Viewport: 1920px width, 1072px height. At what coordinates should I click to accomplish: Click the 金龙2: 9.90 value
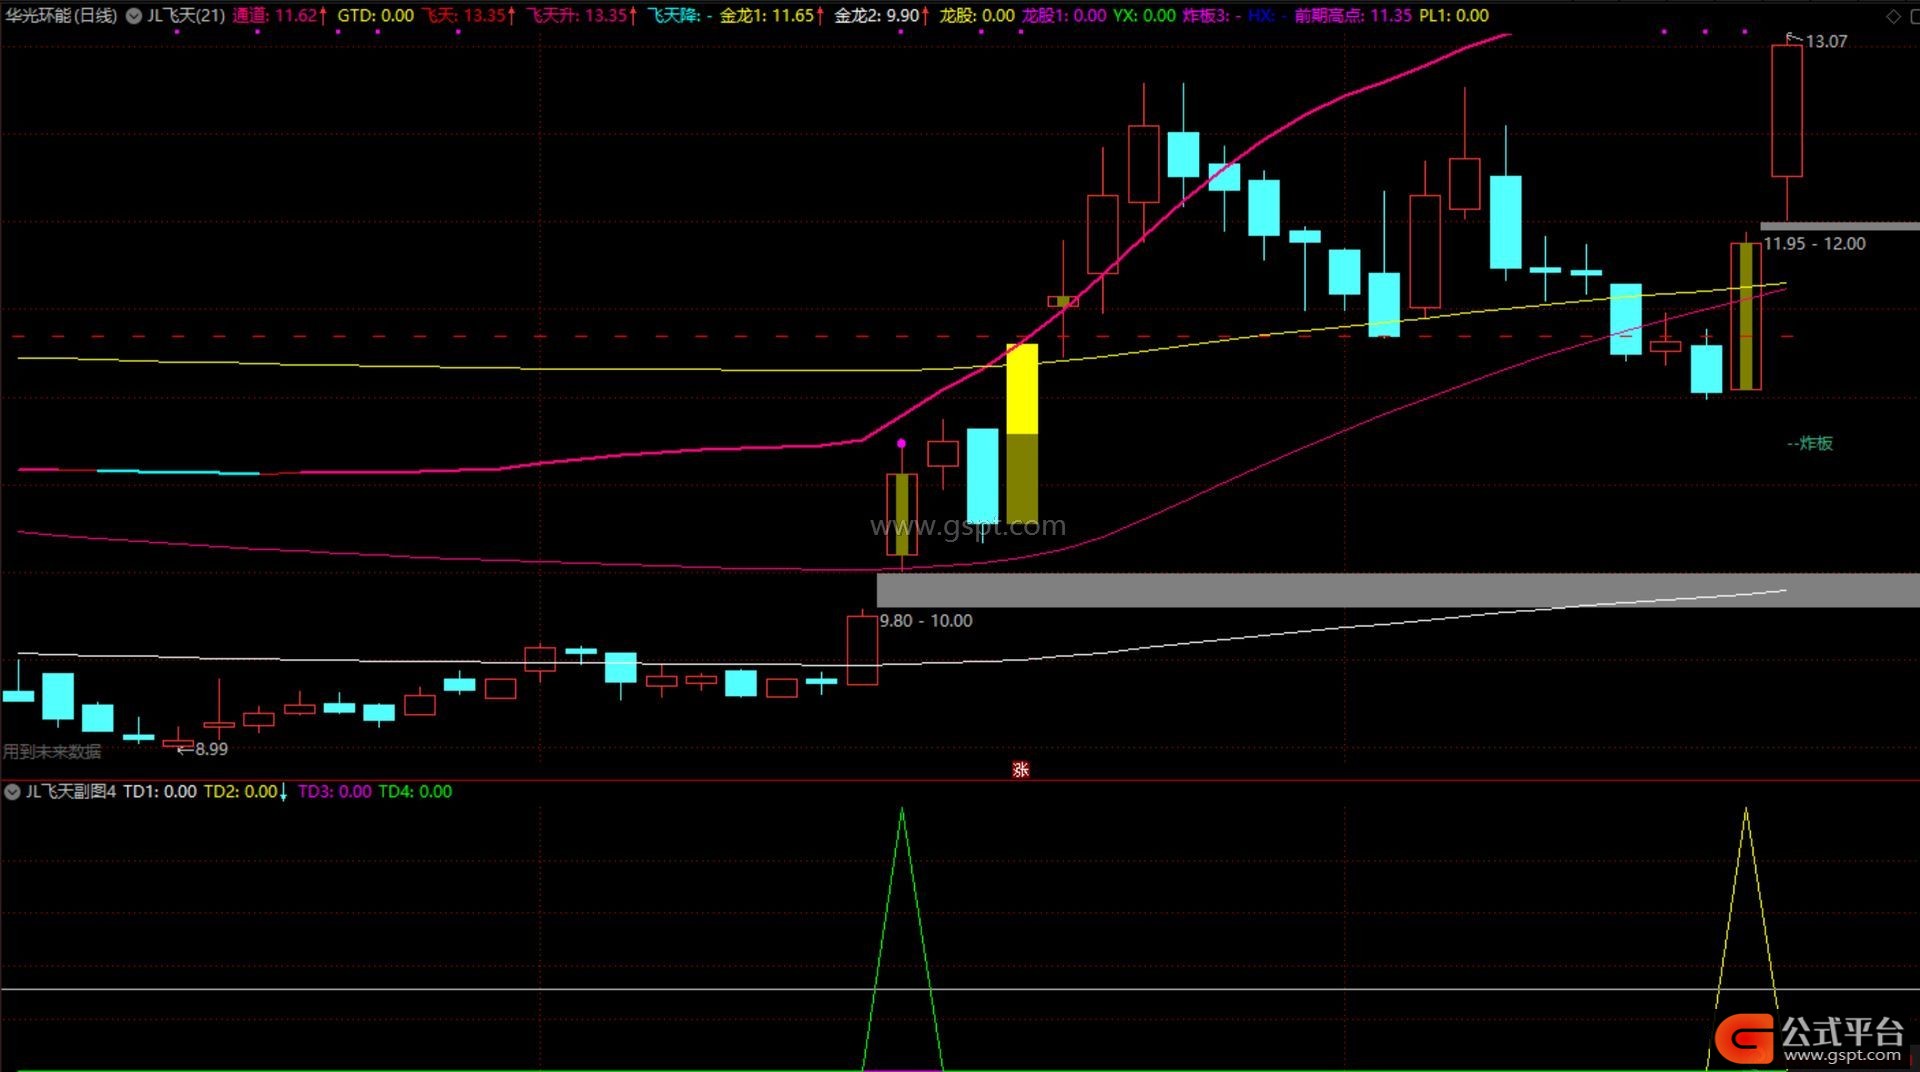(x=881, y=16)
